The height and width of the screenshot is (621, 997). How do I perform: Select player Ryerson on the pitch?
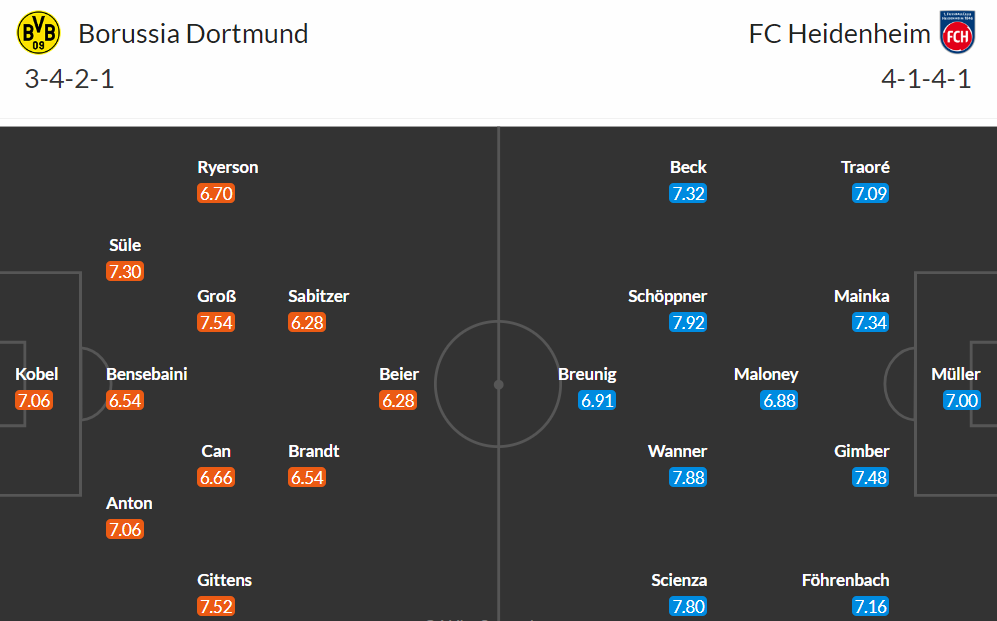[x=228, y=167]
